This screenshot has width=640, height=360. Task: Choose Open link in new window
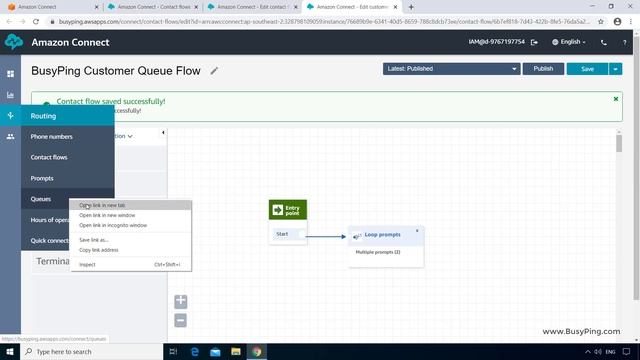point(131,215)
